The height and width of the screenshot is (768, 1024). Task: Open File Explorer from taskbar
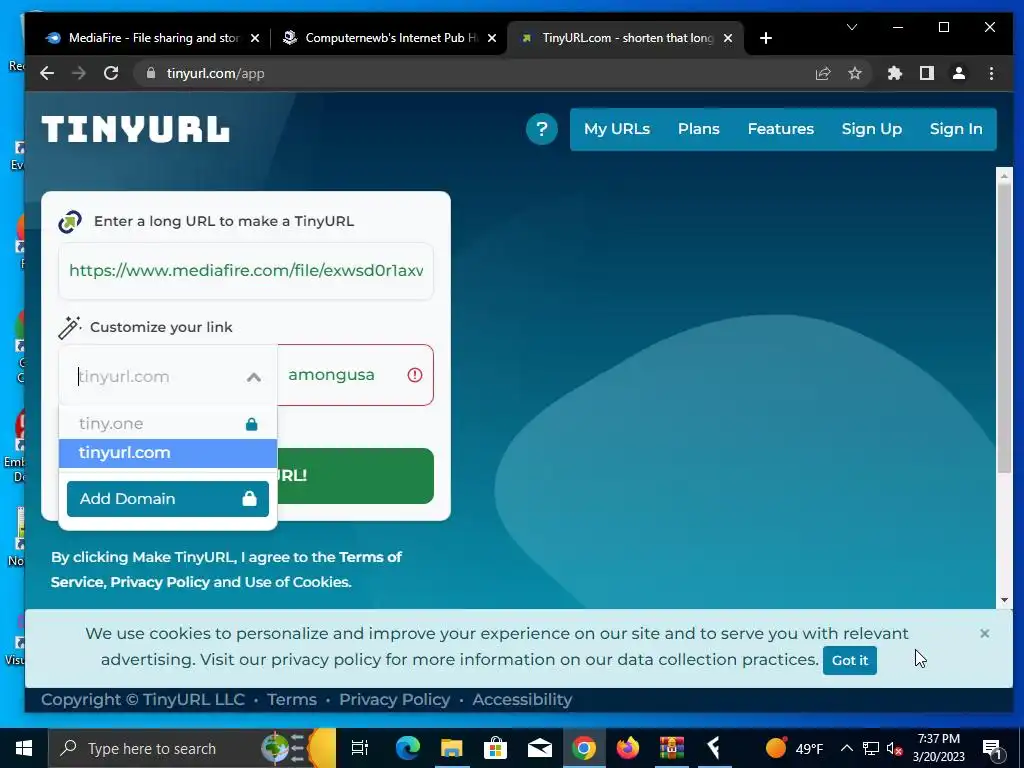click(x=451, y=748)
